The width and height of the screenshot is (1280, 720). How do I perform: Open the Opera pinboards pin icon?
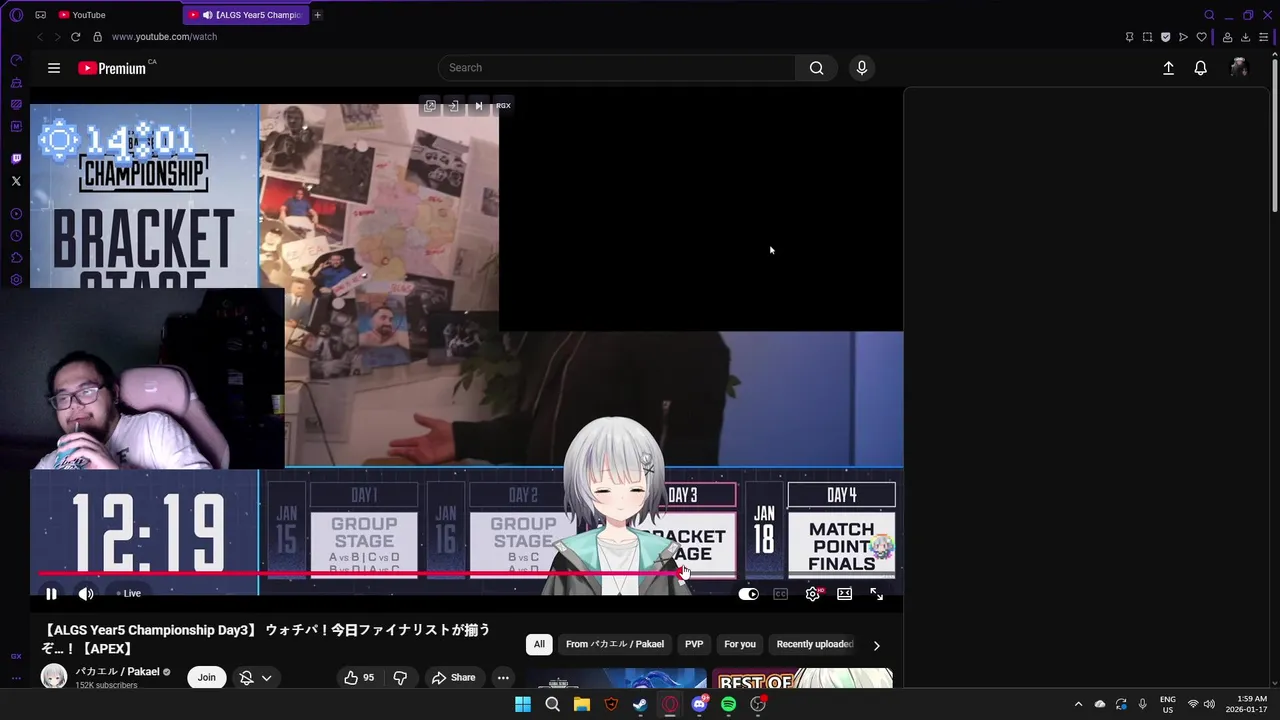click(x=1129, y=37)
